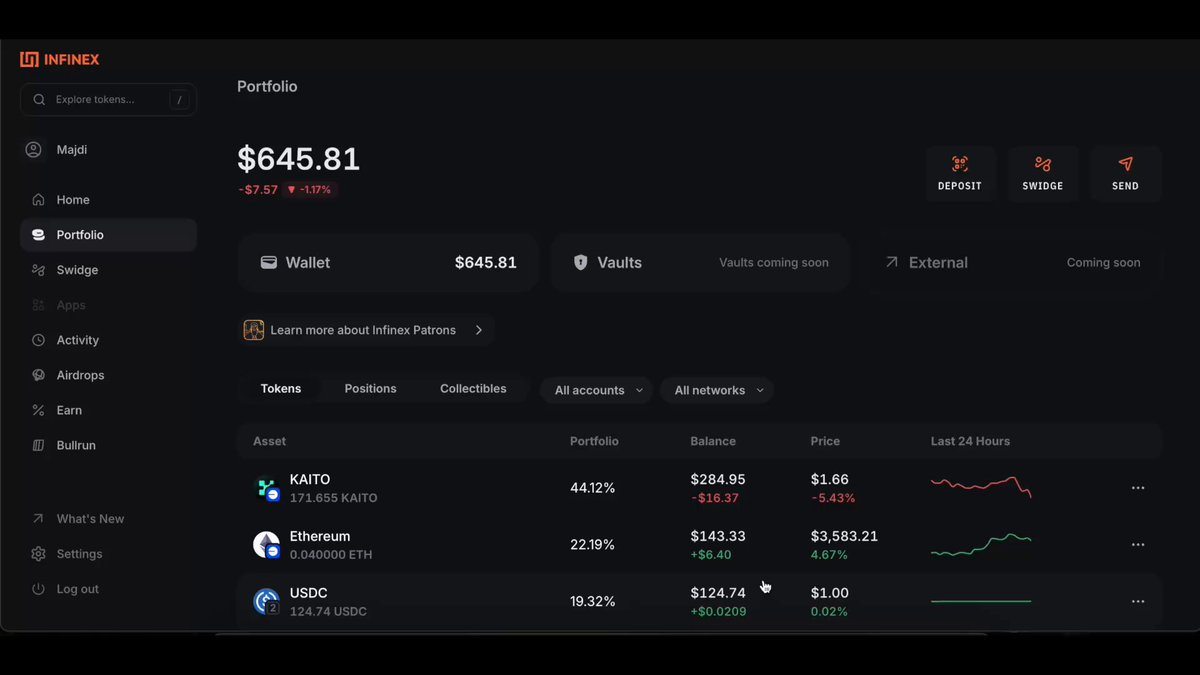
Task: Click the Bullrun icon
Action: pyautogui.click(x=38, y=445)
